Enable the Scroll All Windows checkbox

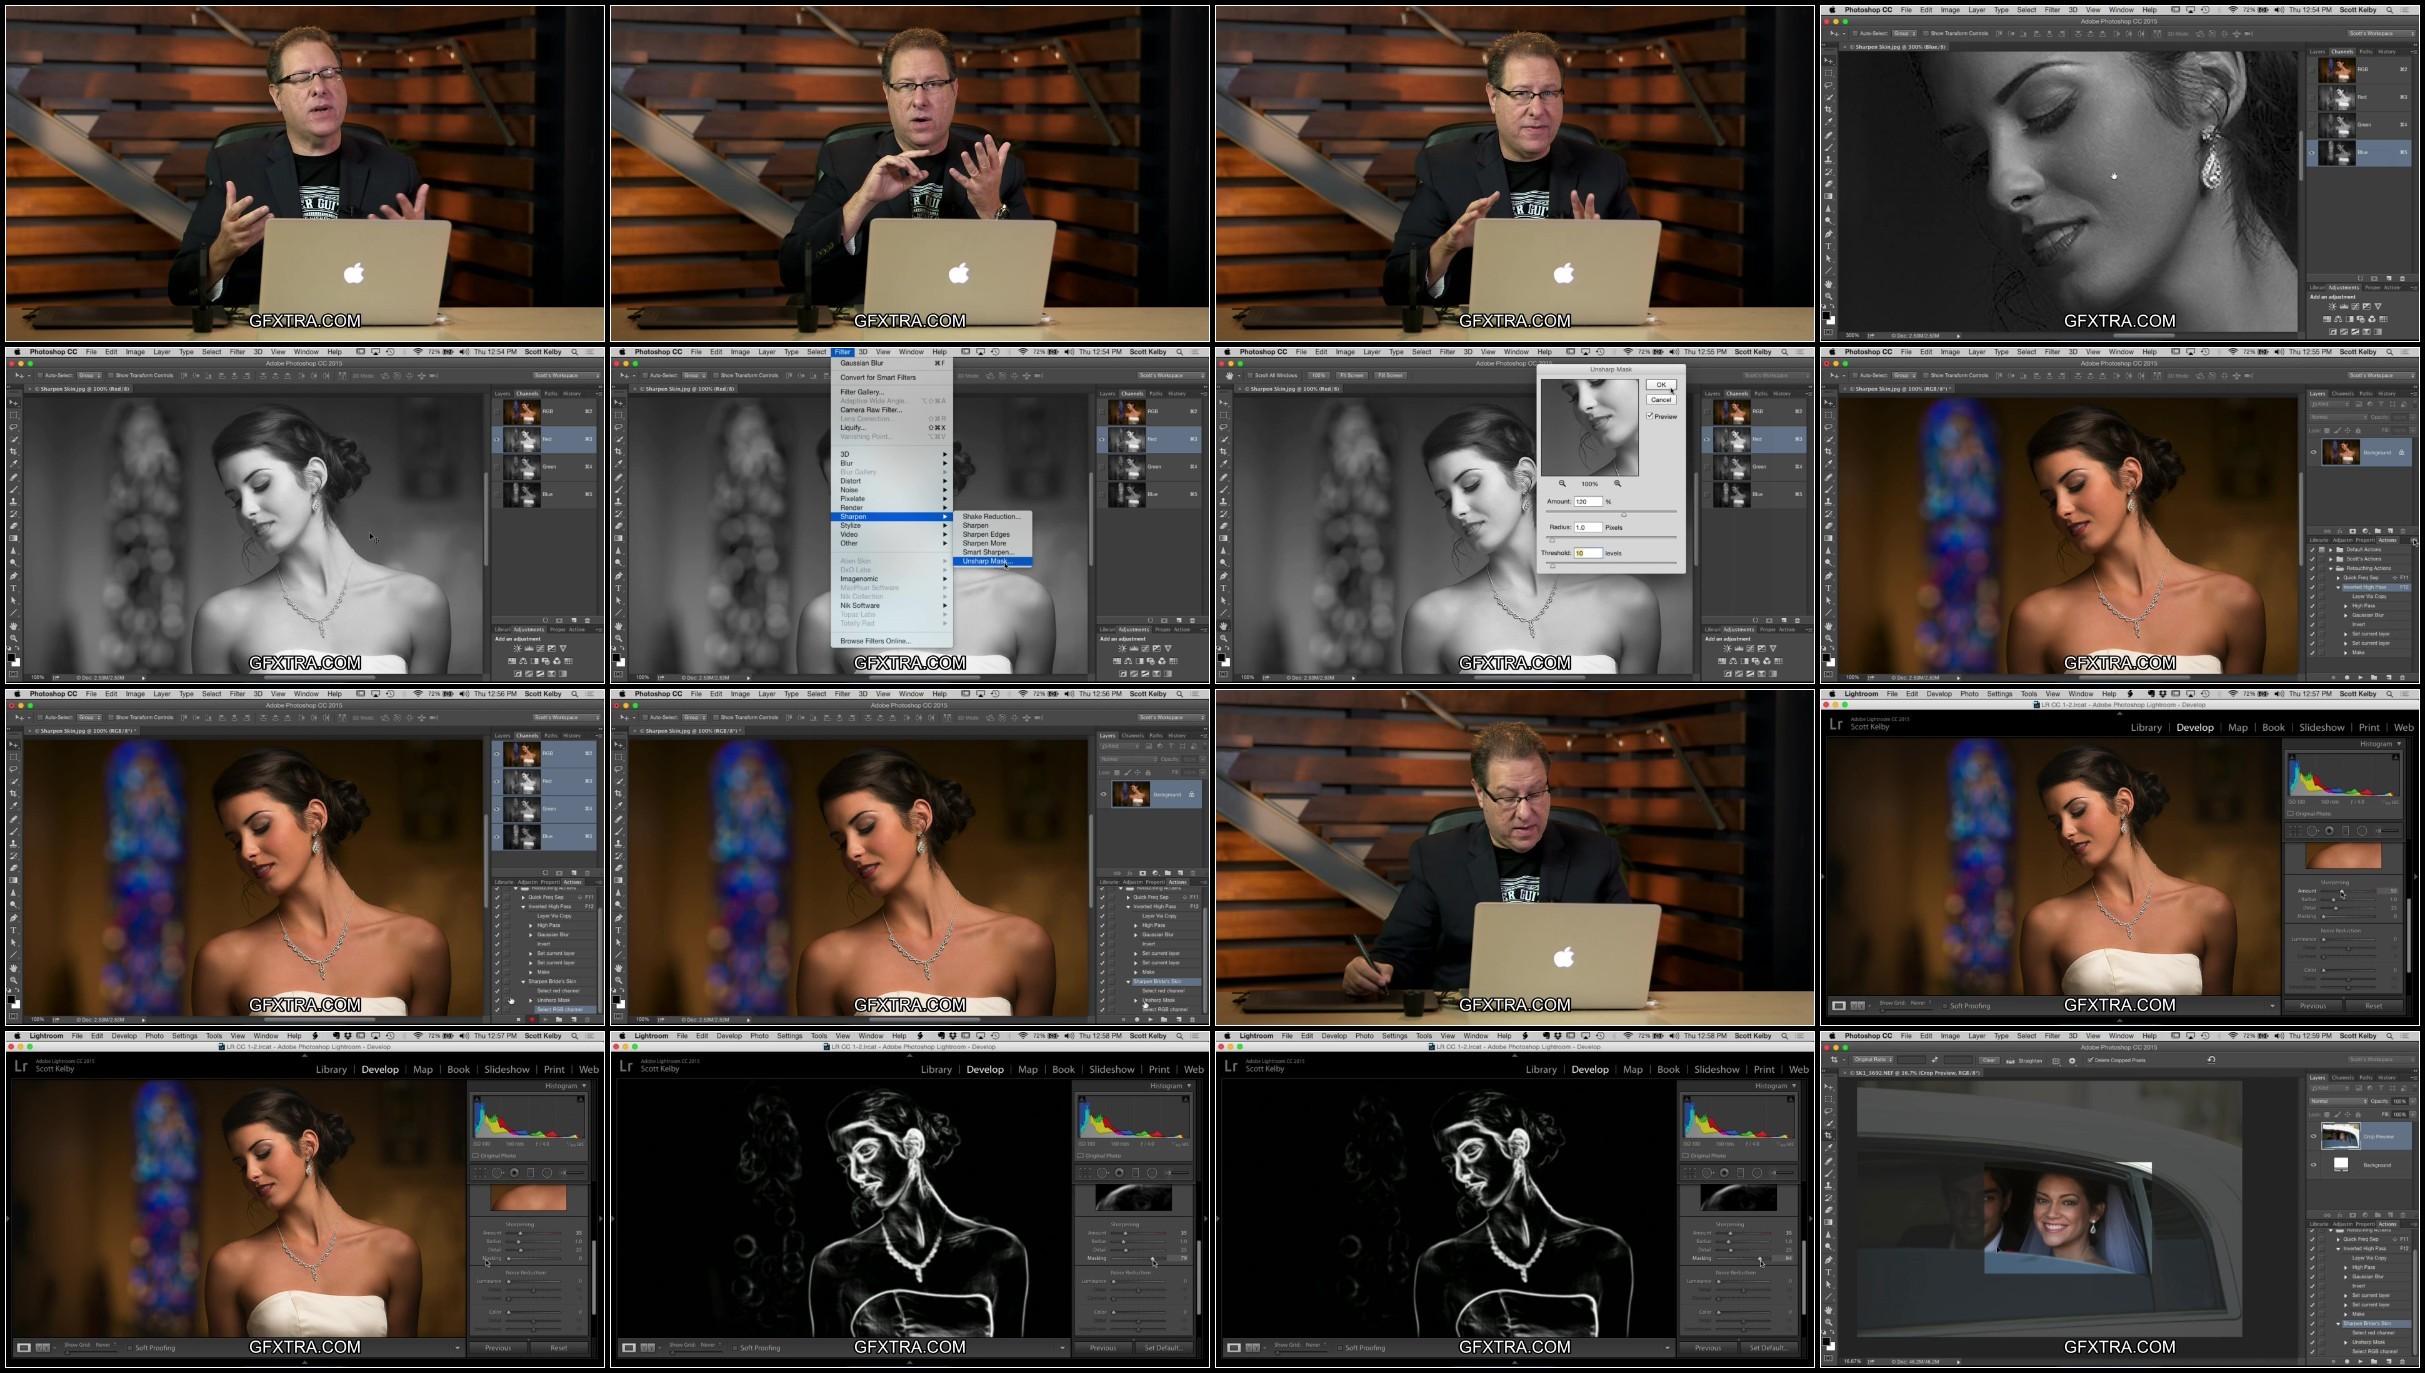tap(1250, 375)
